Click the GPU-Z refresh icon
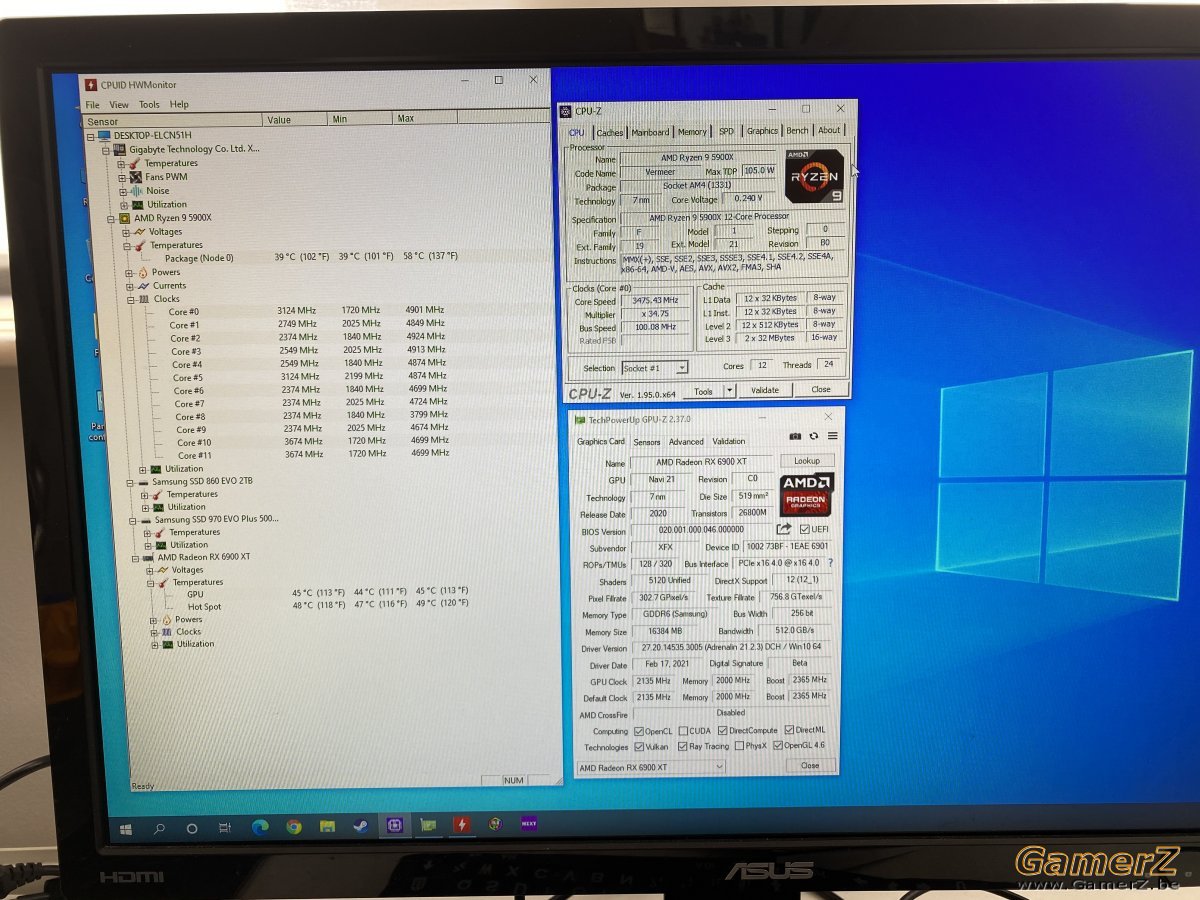This screenshot has width=1200, height=900. (814, 437)
